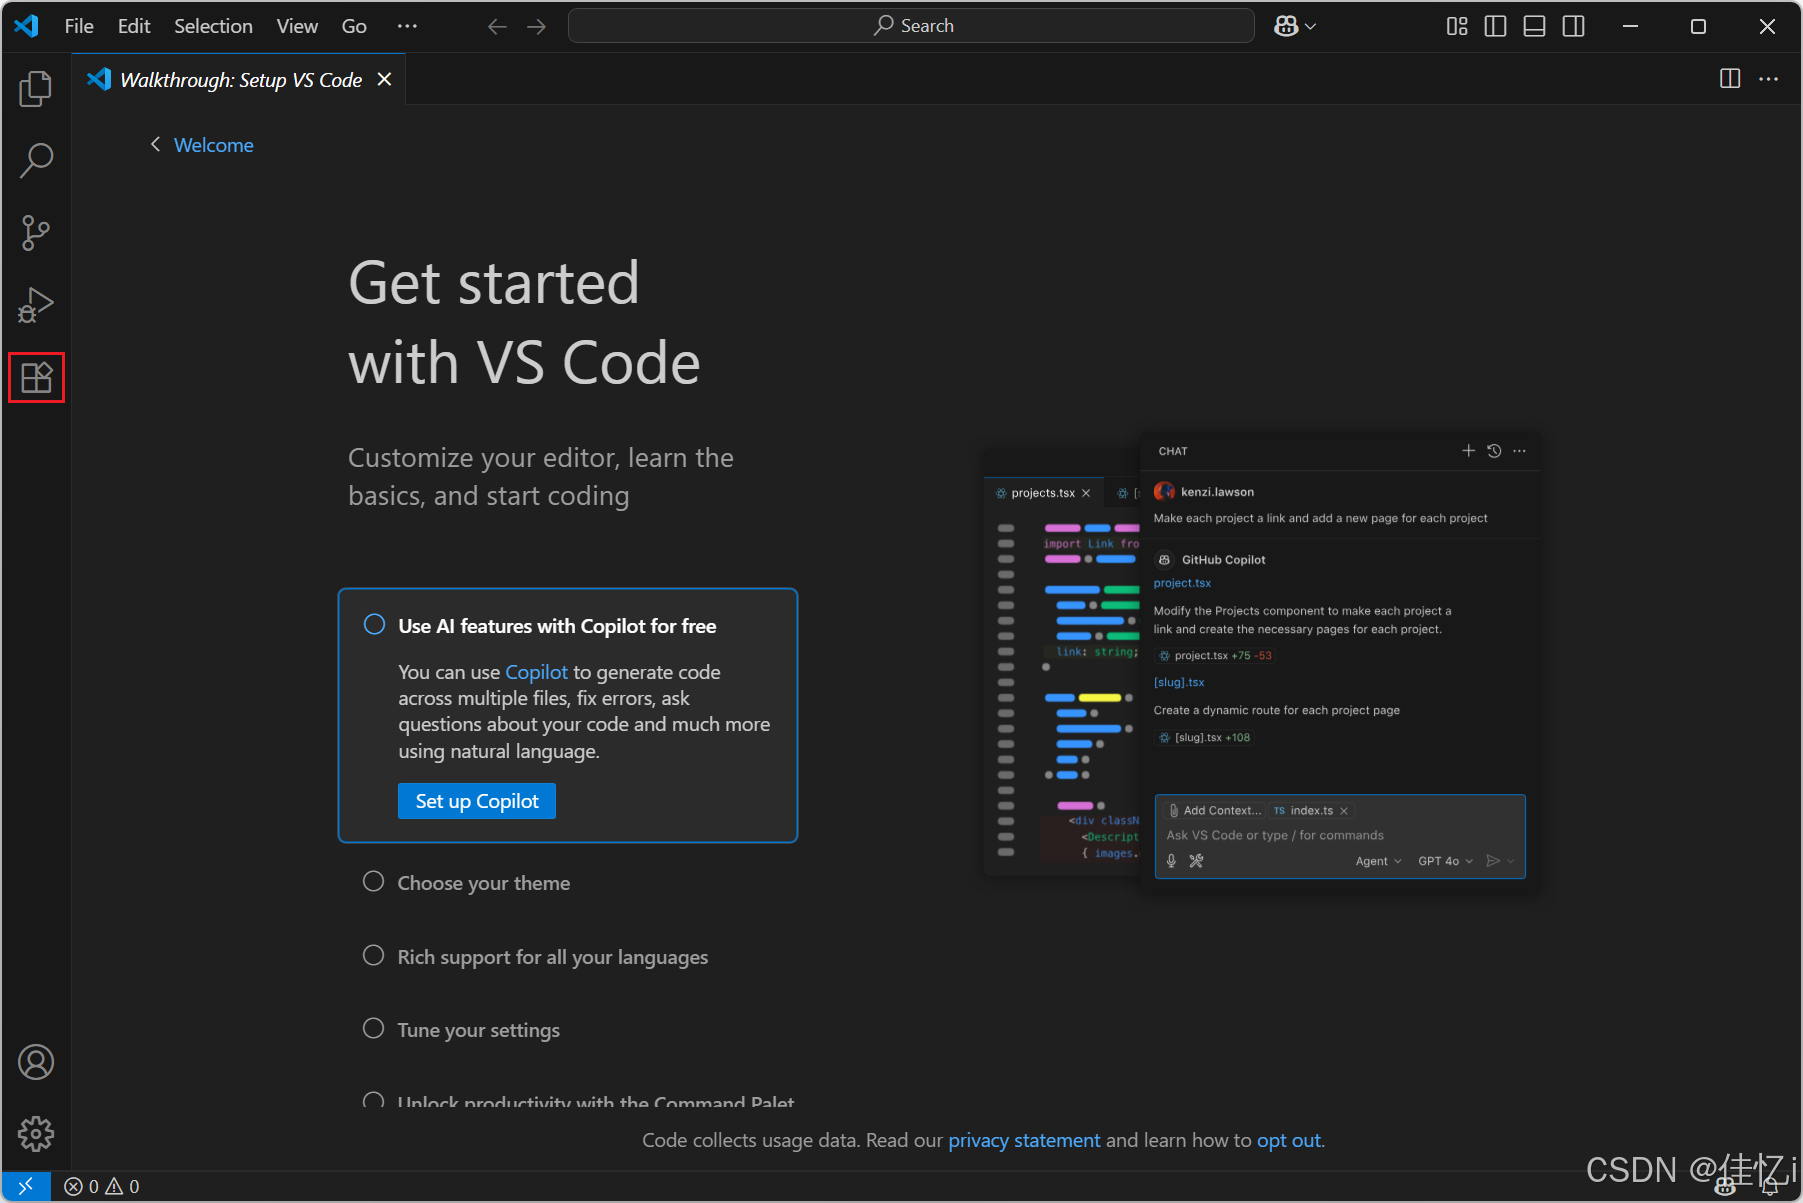Open the privacy statement link
This screenshot has width=1803, height=1203.
pos(1024,1140)
